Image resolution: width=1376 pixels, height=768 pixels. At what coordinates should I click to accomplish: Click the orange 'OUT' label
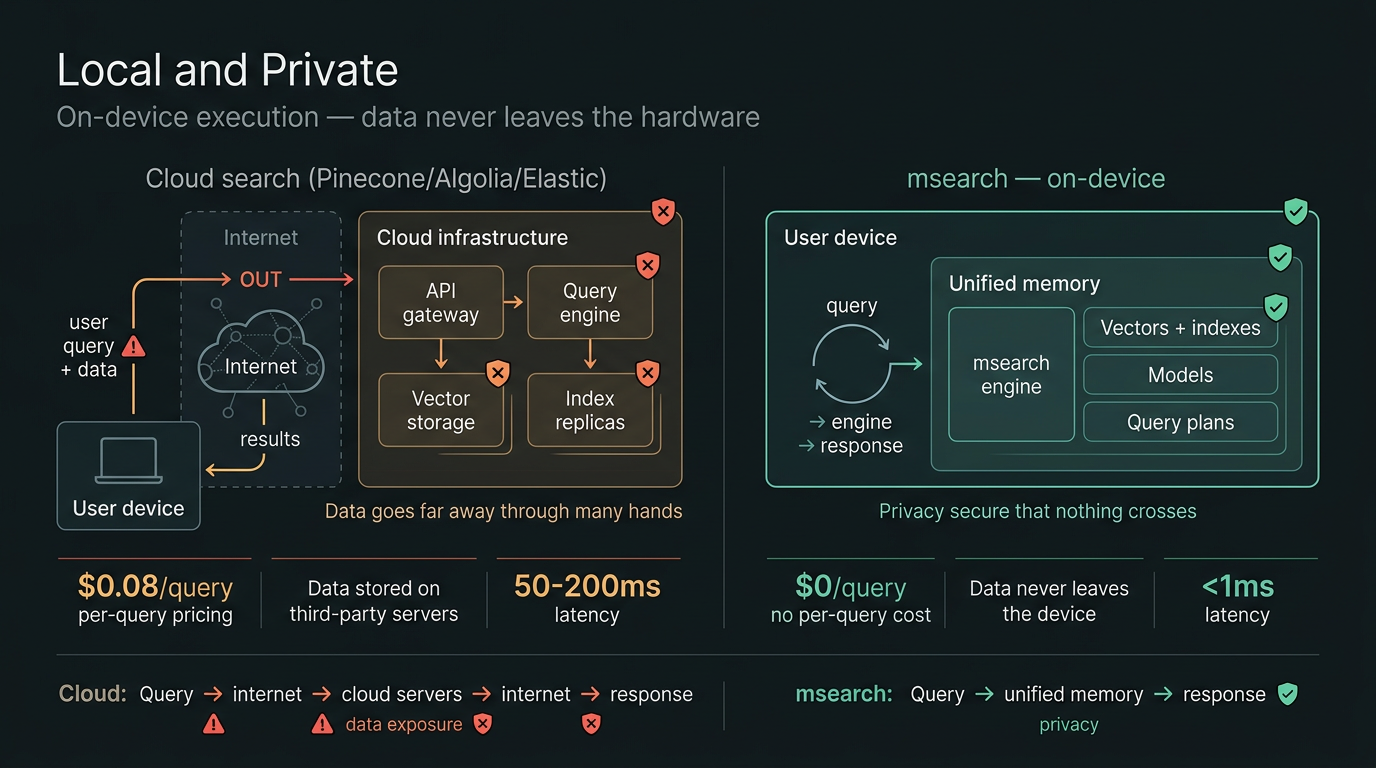coord(260,280)
